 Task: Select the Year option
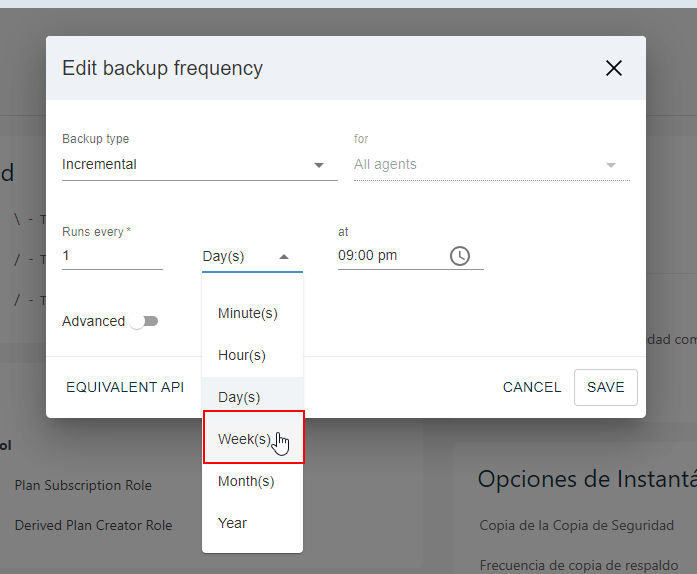[233, 523]
